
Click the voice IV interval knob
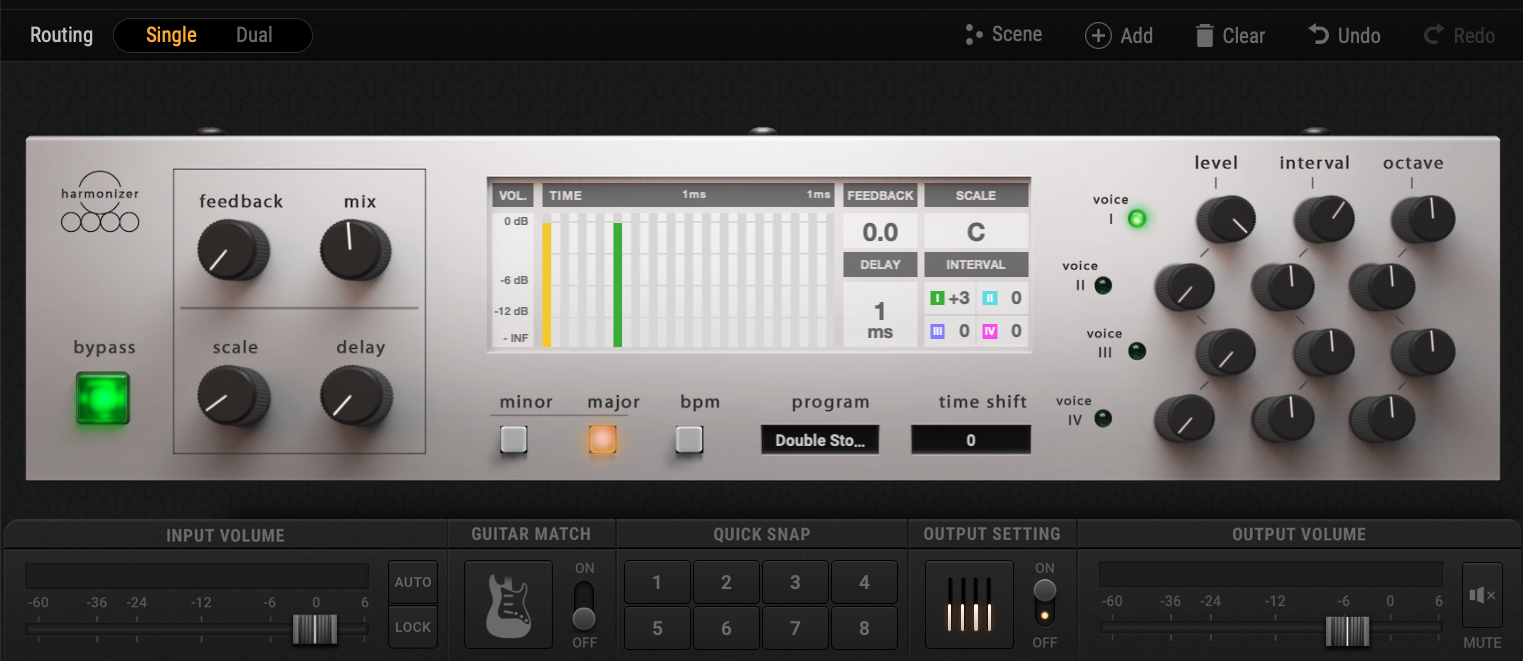1282,419
